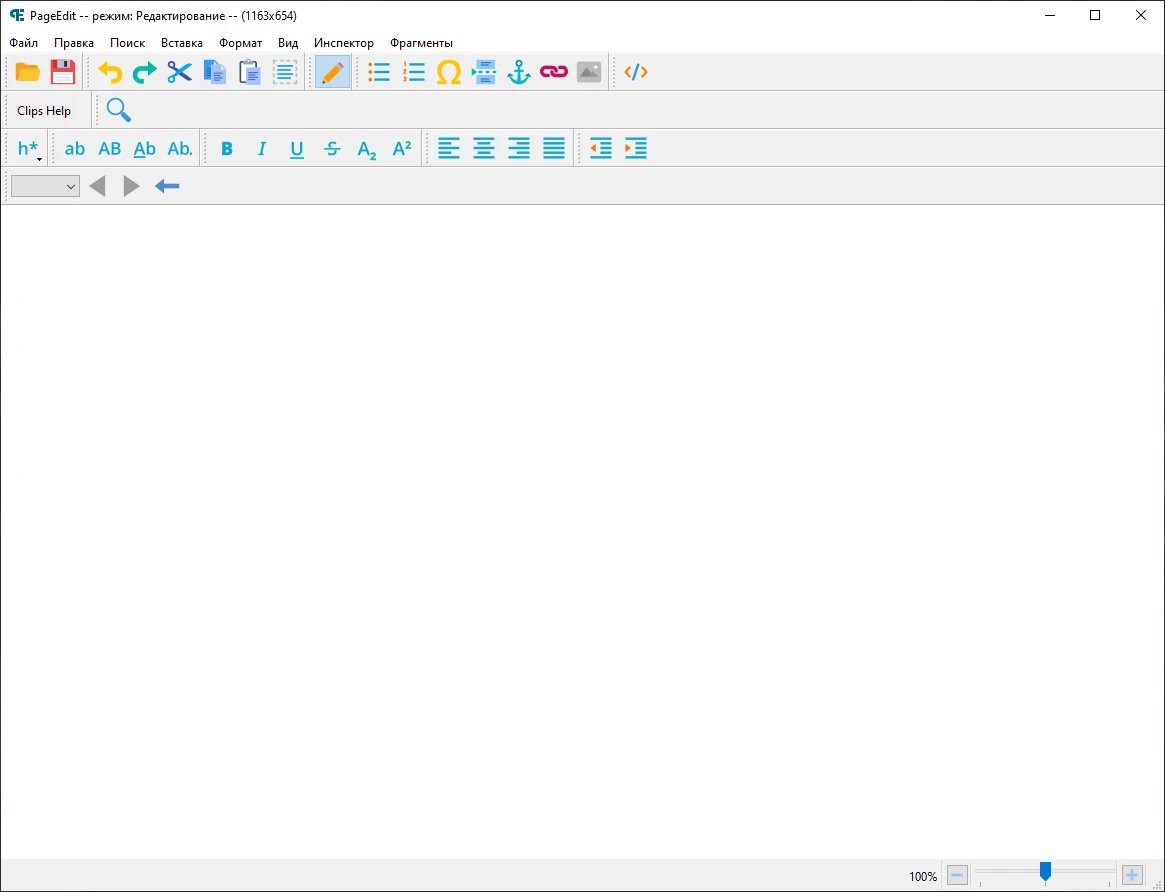Click the Clips Help button
The width and height of the screenshot is (1165, 892).
pyautogui.click(x=44, y=111)
